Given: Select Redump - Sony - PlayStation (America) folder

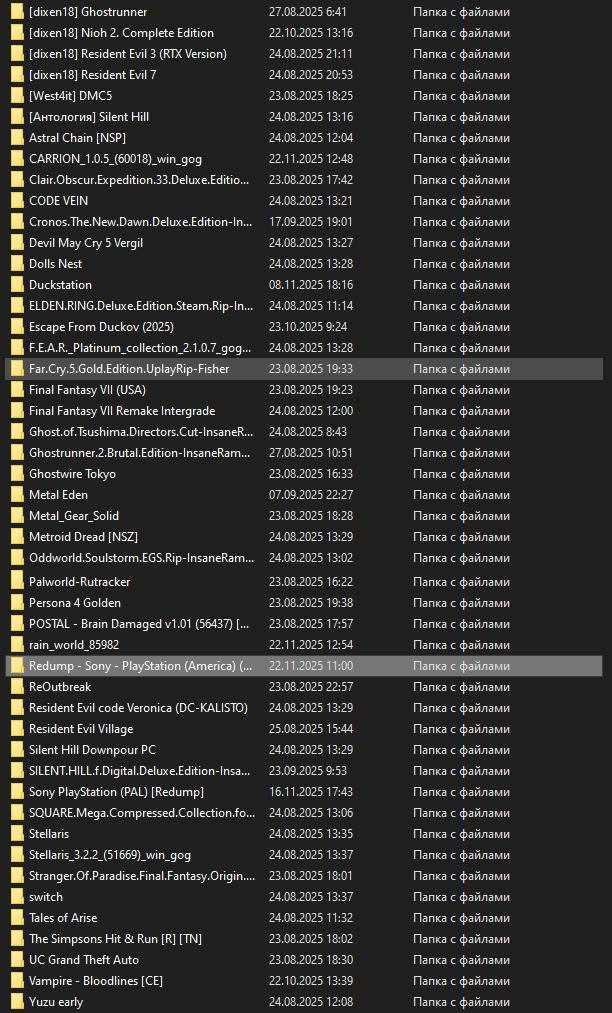Looking at the screenshot, I should coord(141,665).
